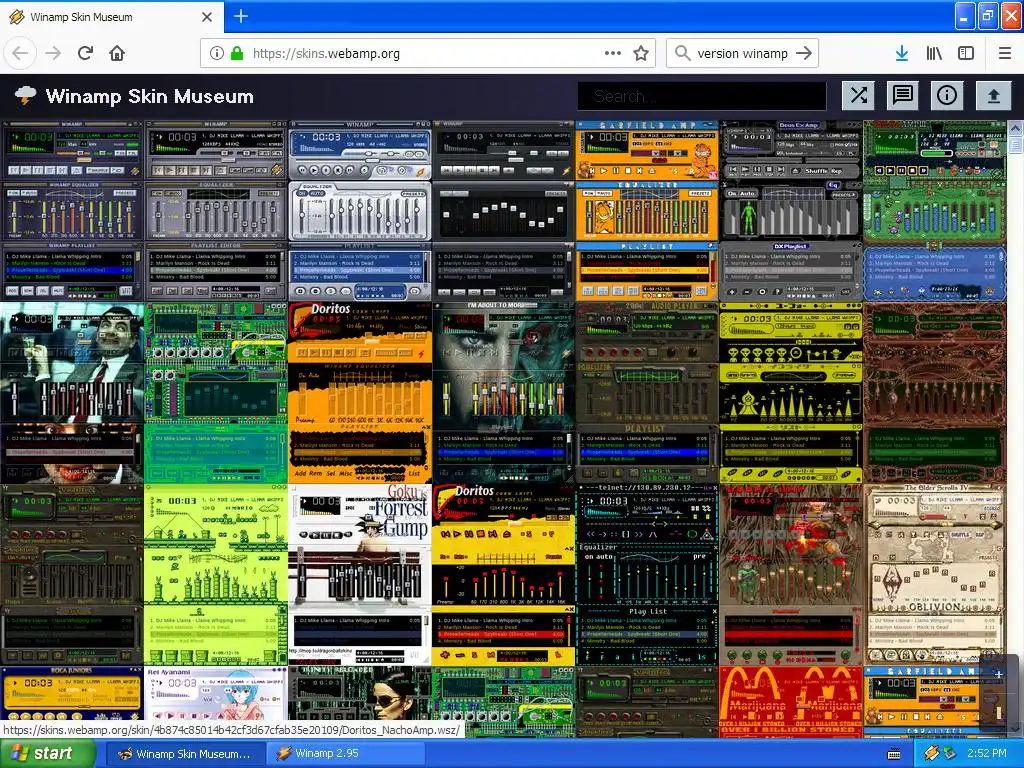Bookmark this page with the star icon

click(x=641, y=54)
